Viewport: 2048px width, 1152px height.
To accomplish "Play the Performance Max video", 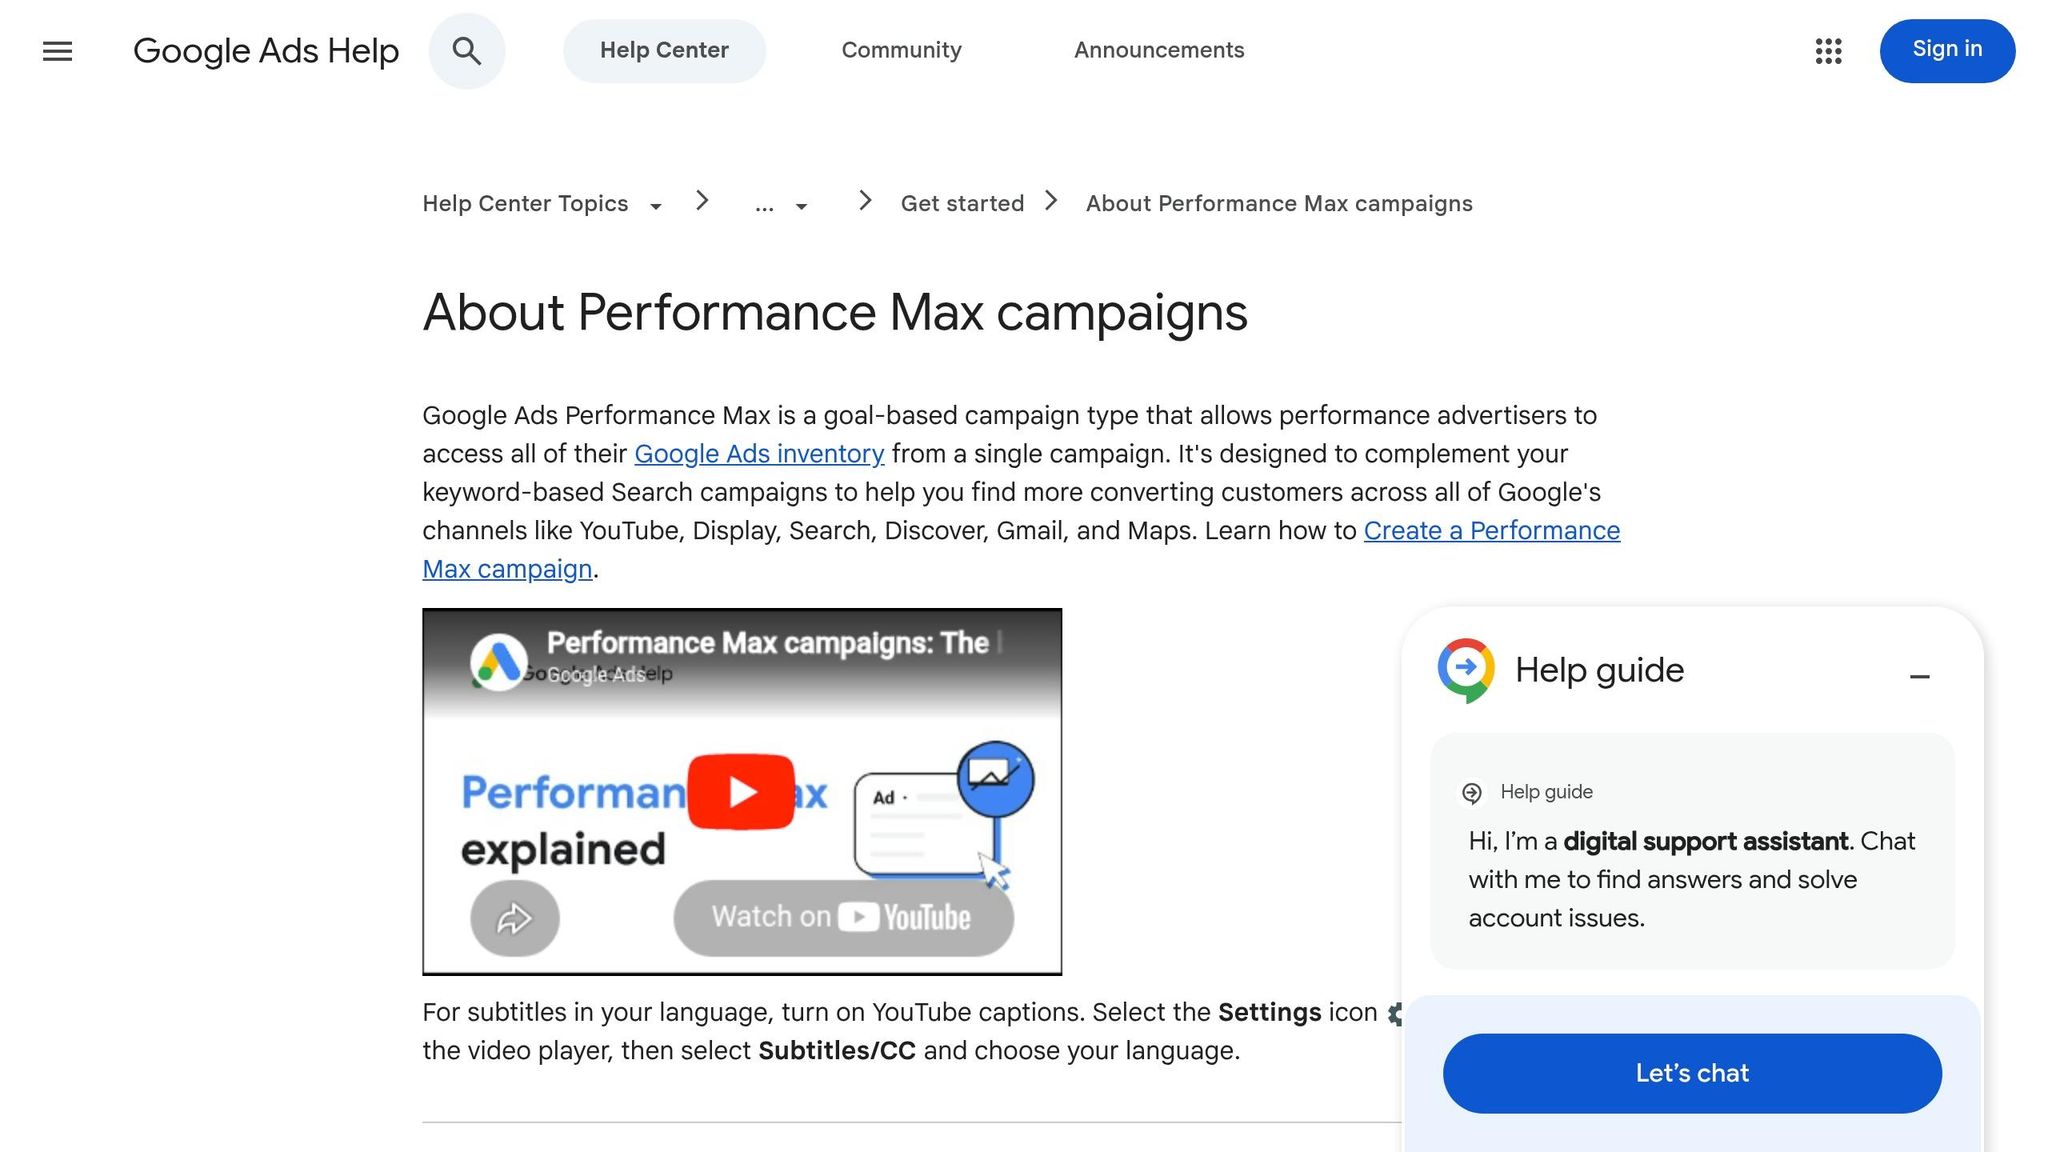I will tap(741, 792).
